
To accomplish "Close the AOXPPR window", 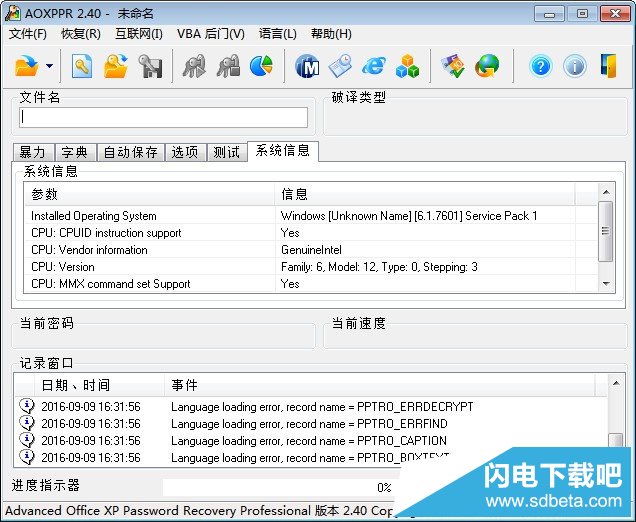I will click(615, 14).
